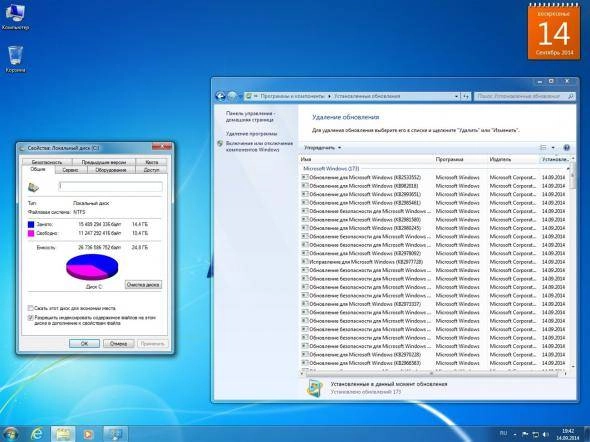Click the drive label input field
Image resolution: width=590 pixels, height=442 pixels.
pos(111,187)
